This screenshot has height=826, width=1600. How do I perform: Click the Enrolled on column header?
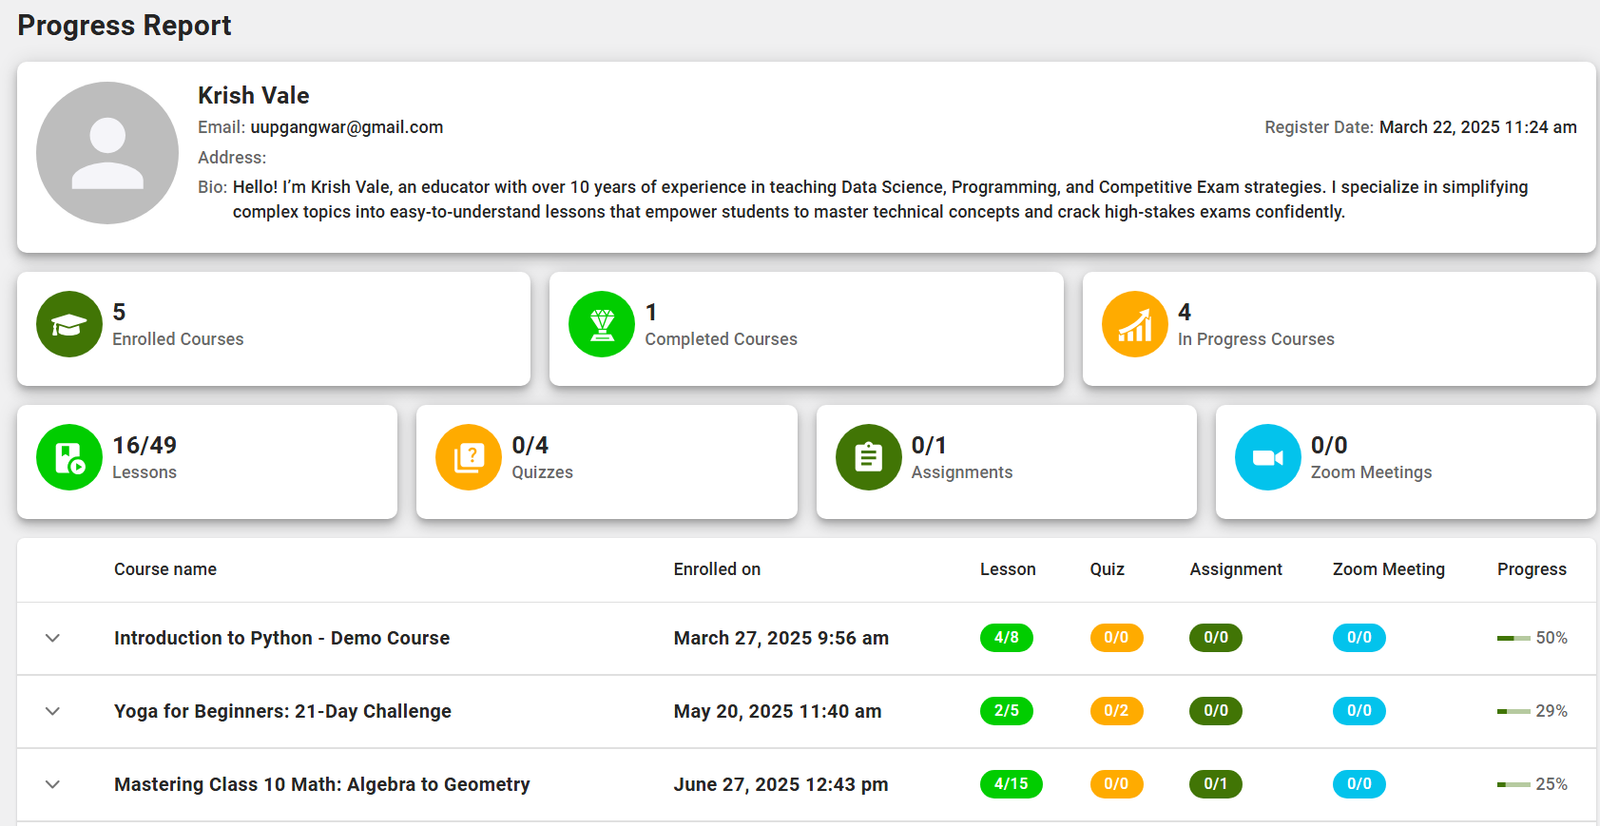[716, 569]
